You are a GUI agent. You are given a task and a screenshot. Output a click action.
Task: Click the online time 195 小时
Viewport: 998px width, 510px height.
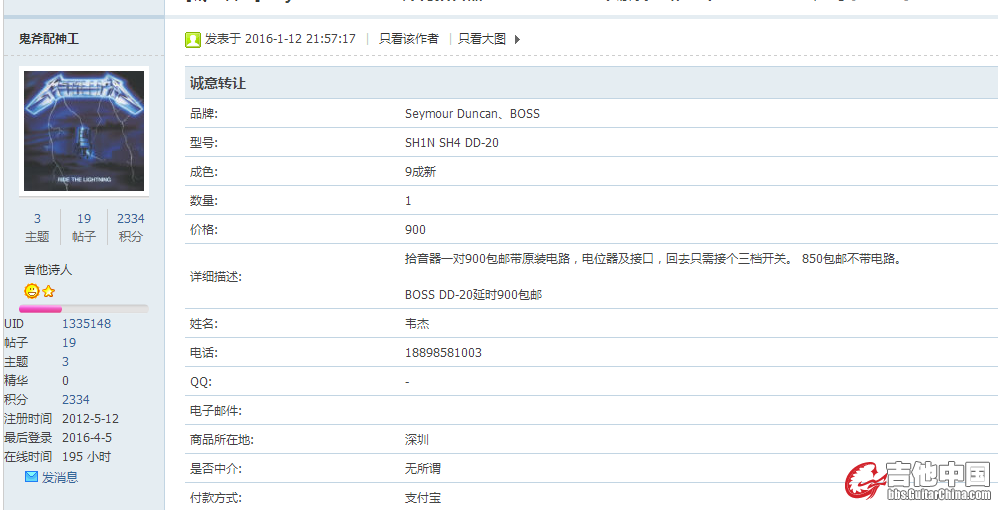coord(87,457)
